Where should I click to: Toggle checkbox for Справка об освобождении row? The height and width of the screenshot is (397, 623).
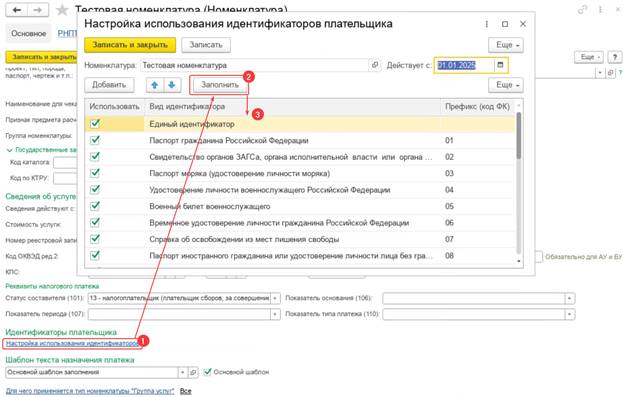95,239
